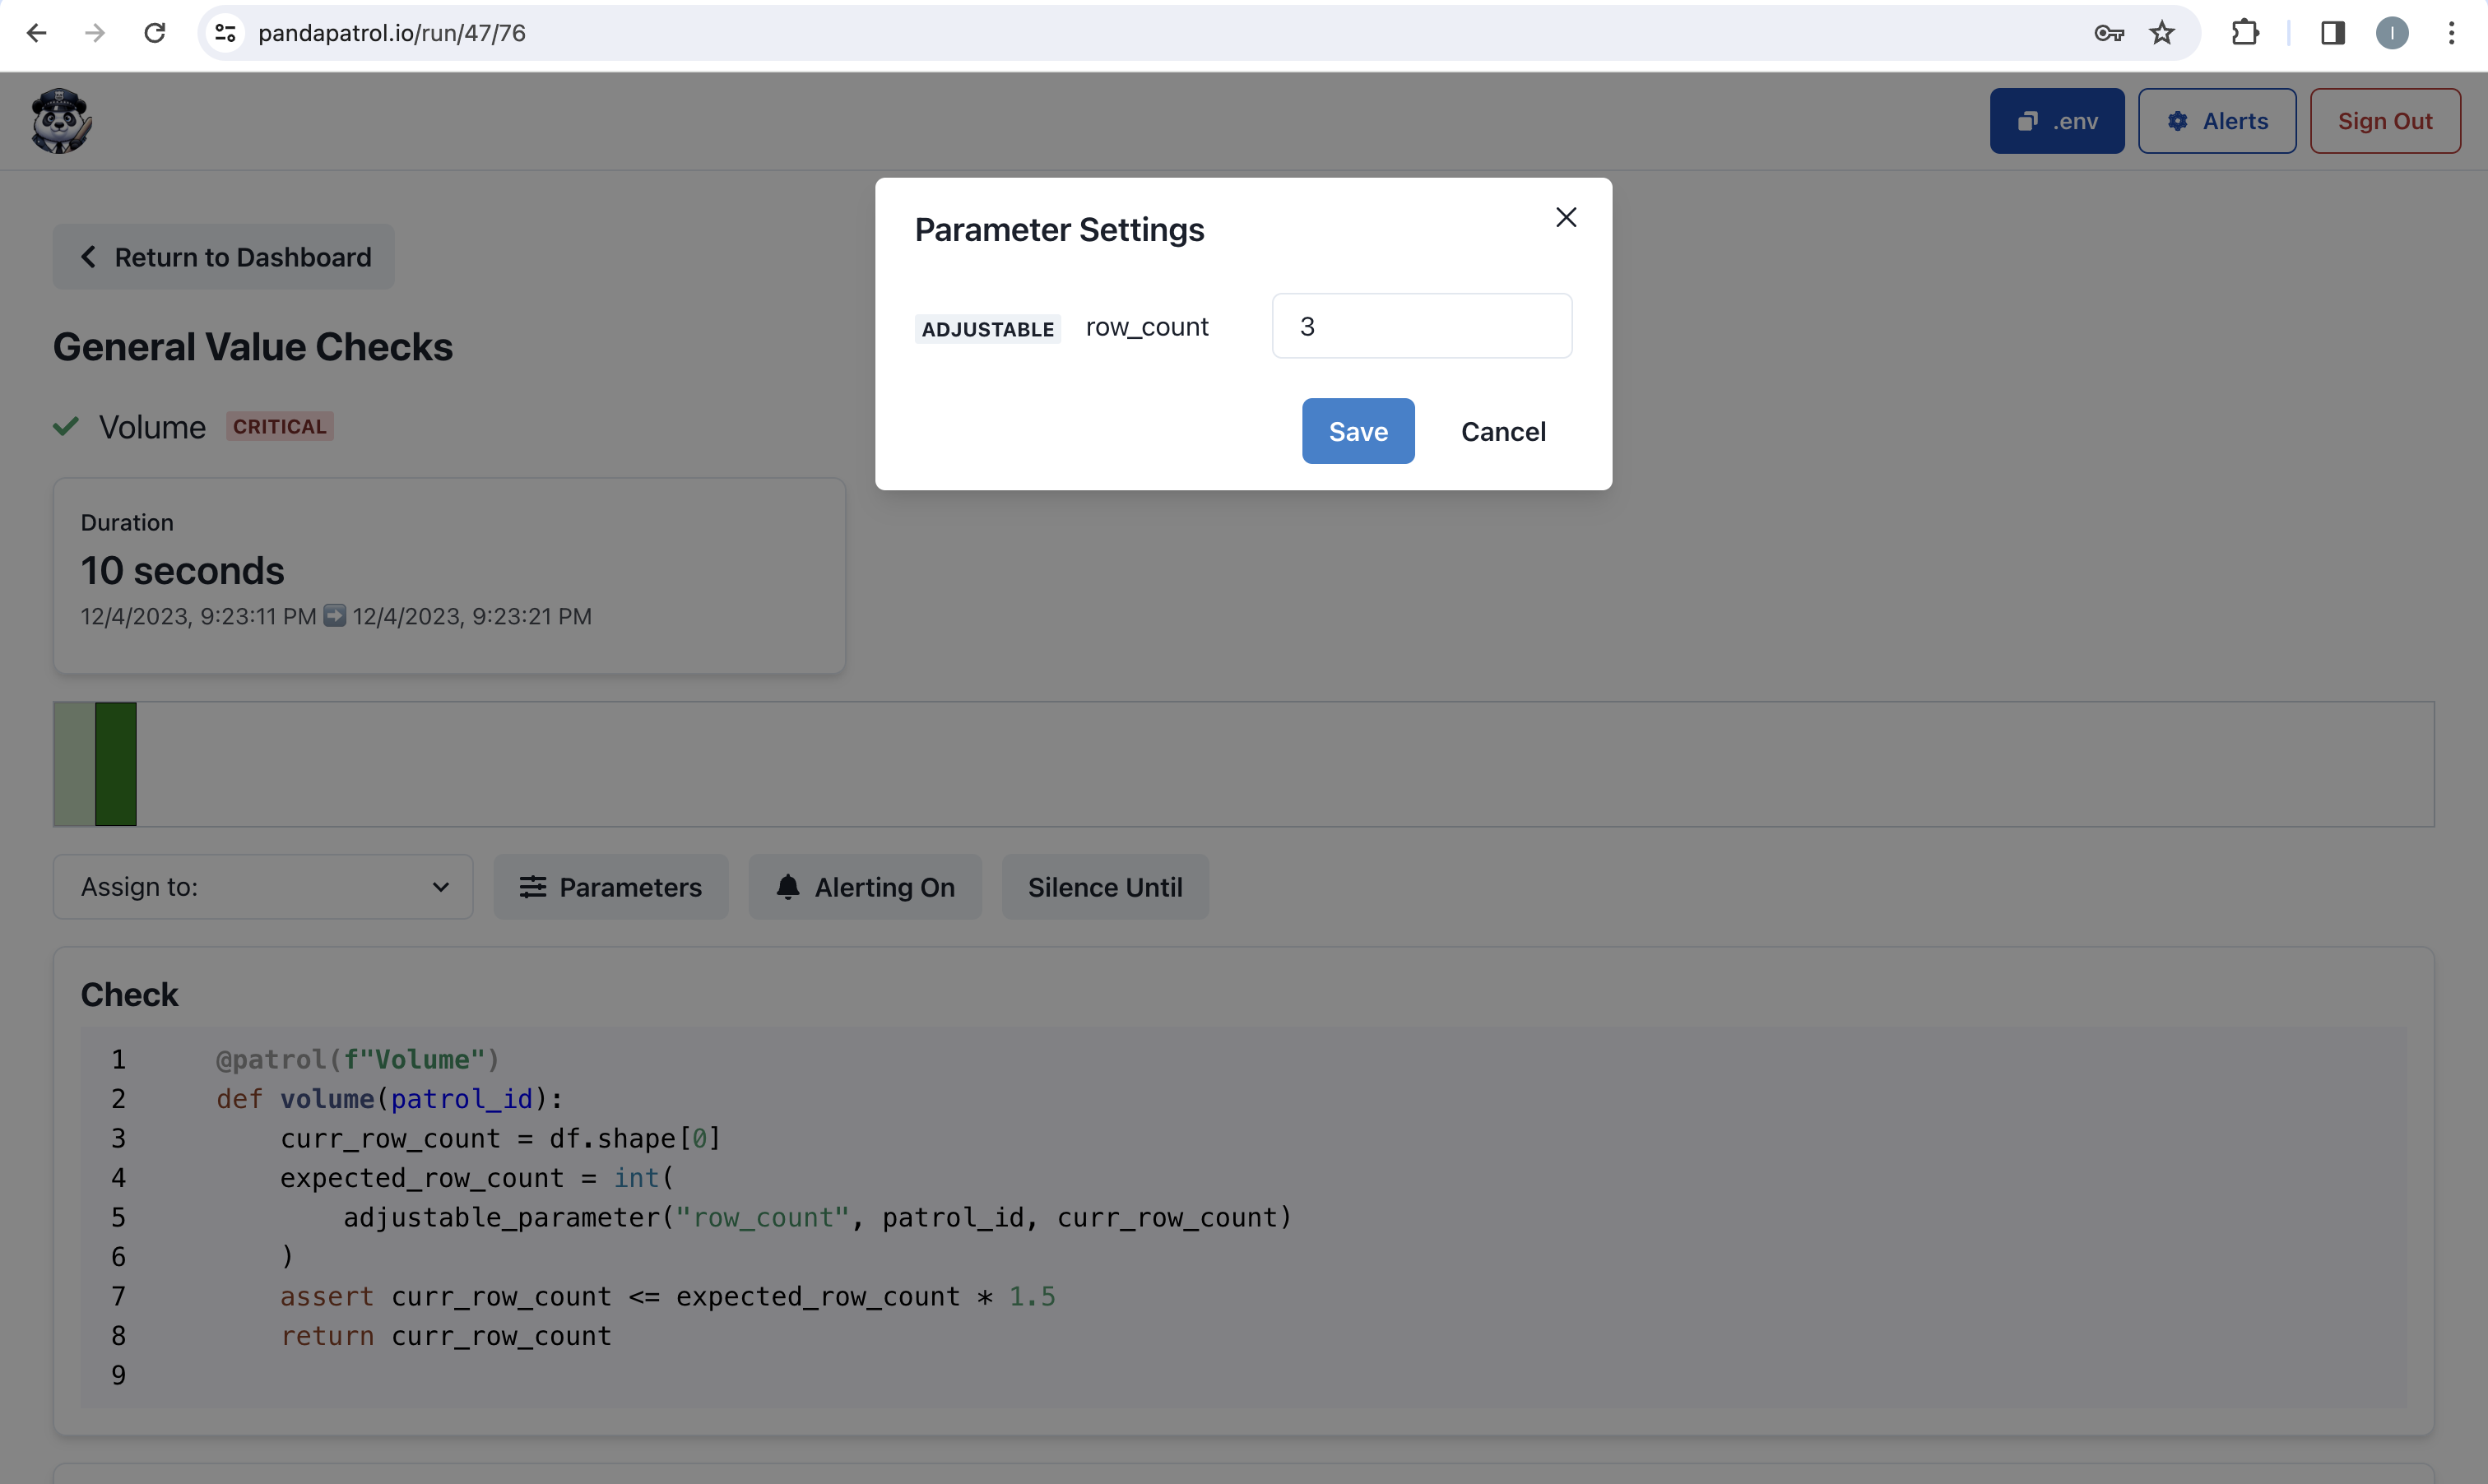The width and height of the screenshot is (2488, 1484).
Task: Go forward in browser history
Action: point(95,33)
